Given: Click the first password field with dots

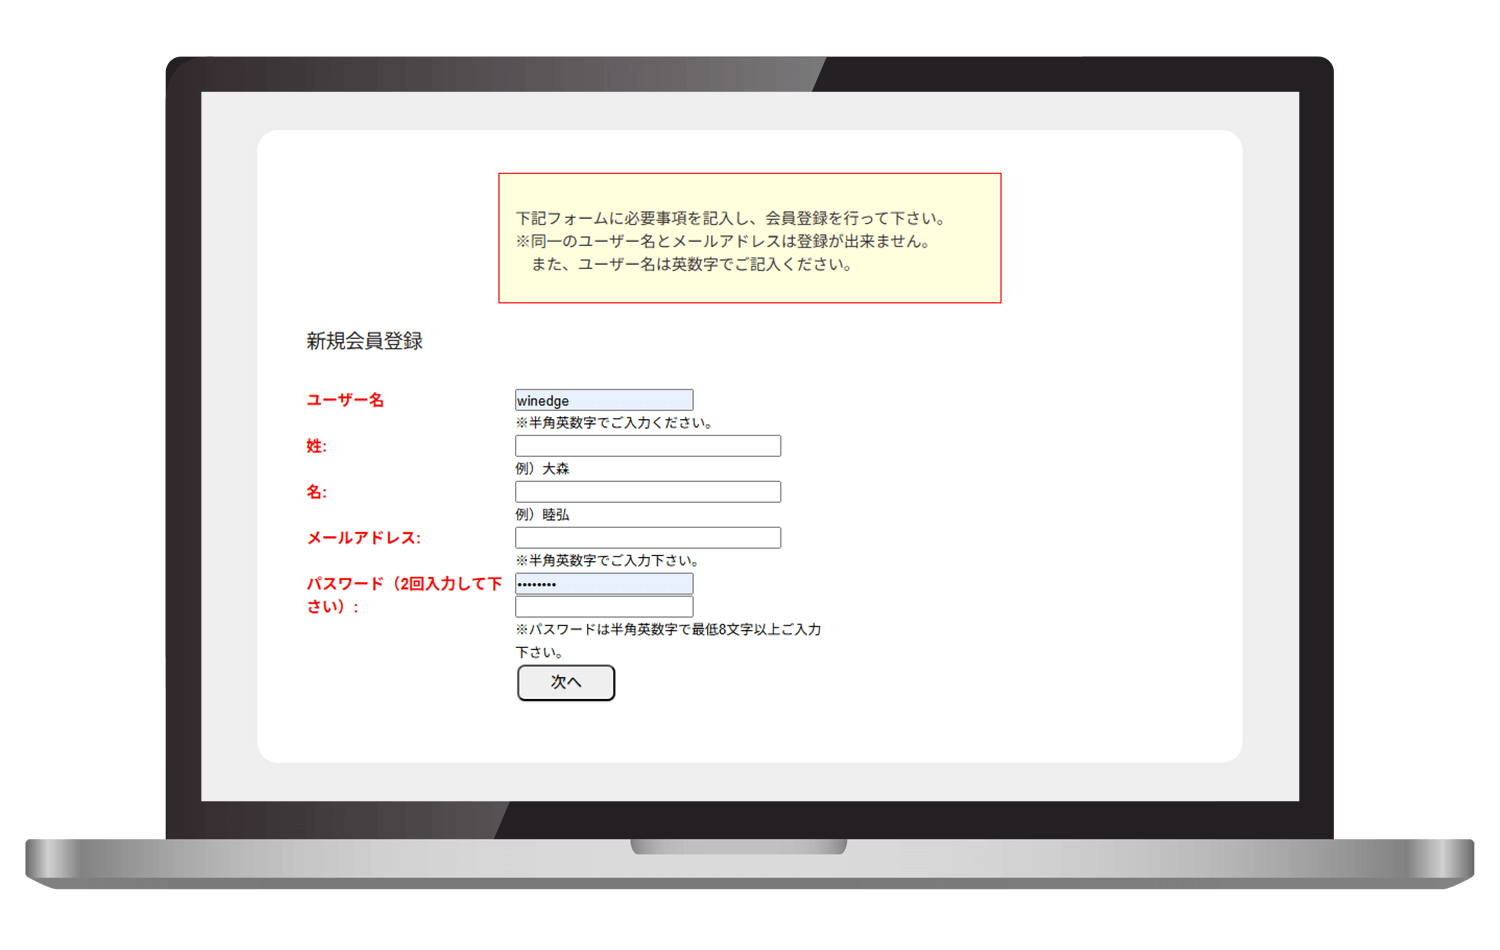Looking at the screenshot, I should click(603, 584).
